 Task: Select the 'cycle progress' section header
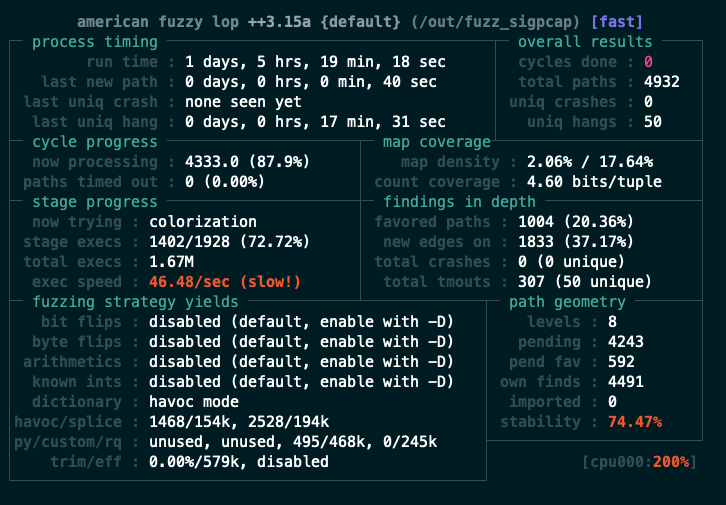[x=95, y=142]
